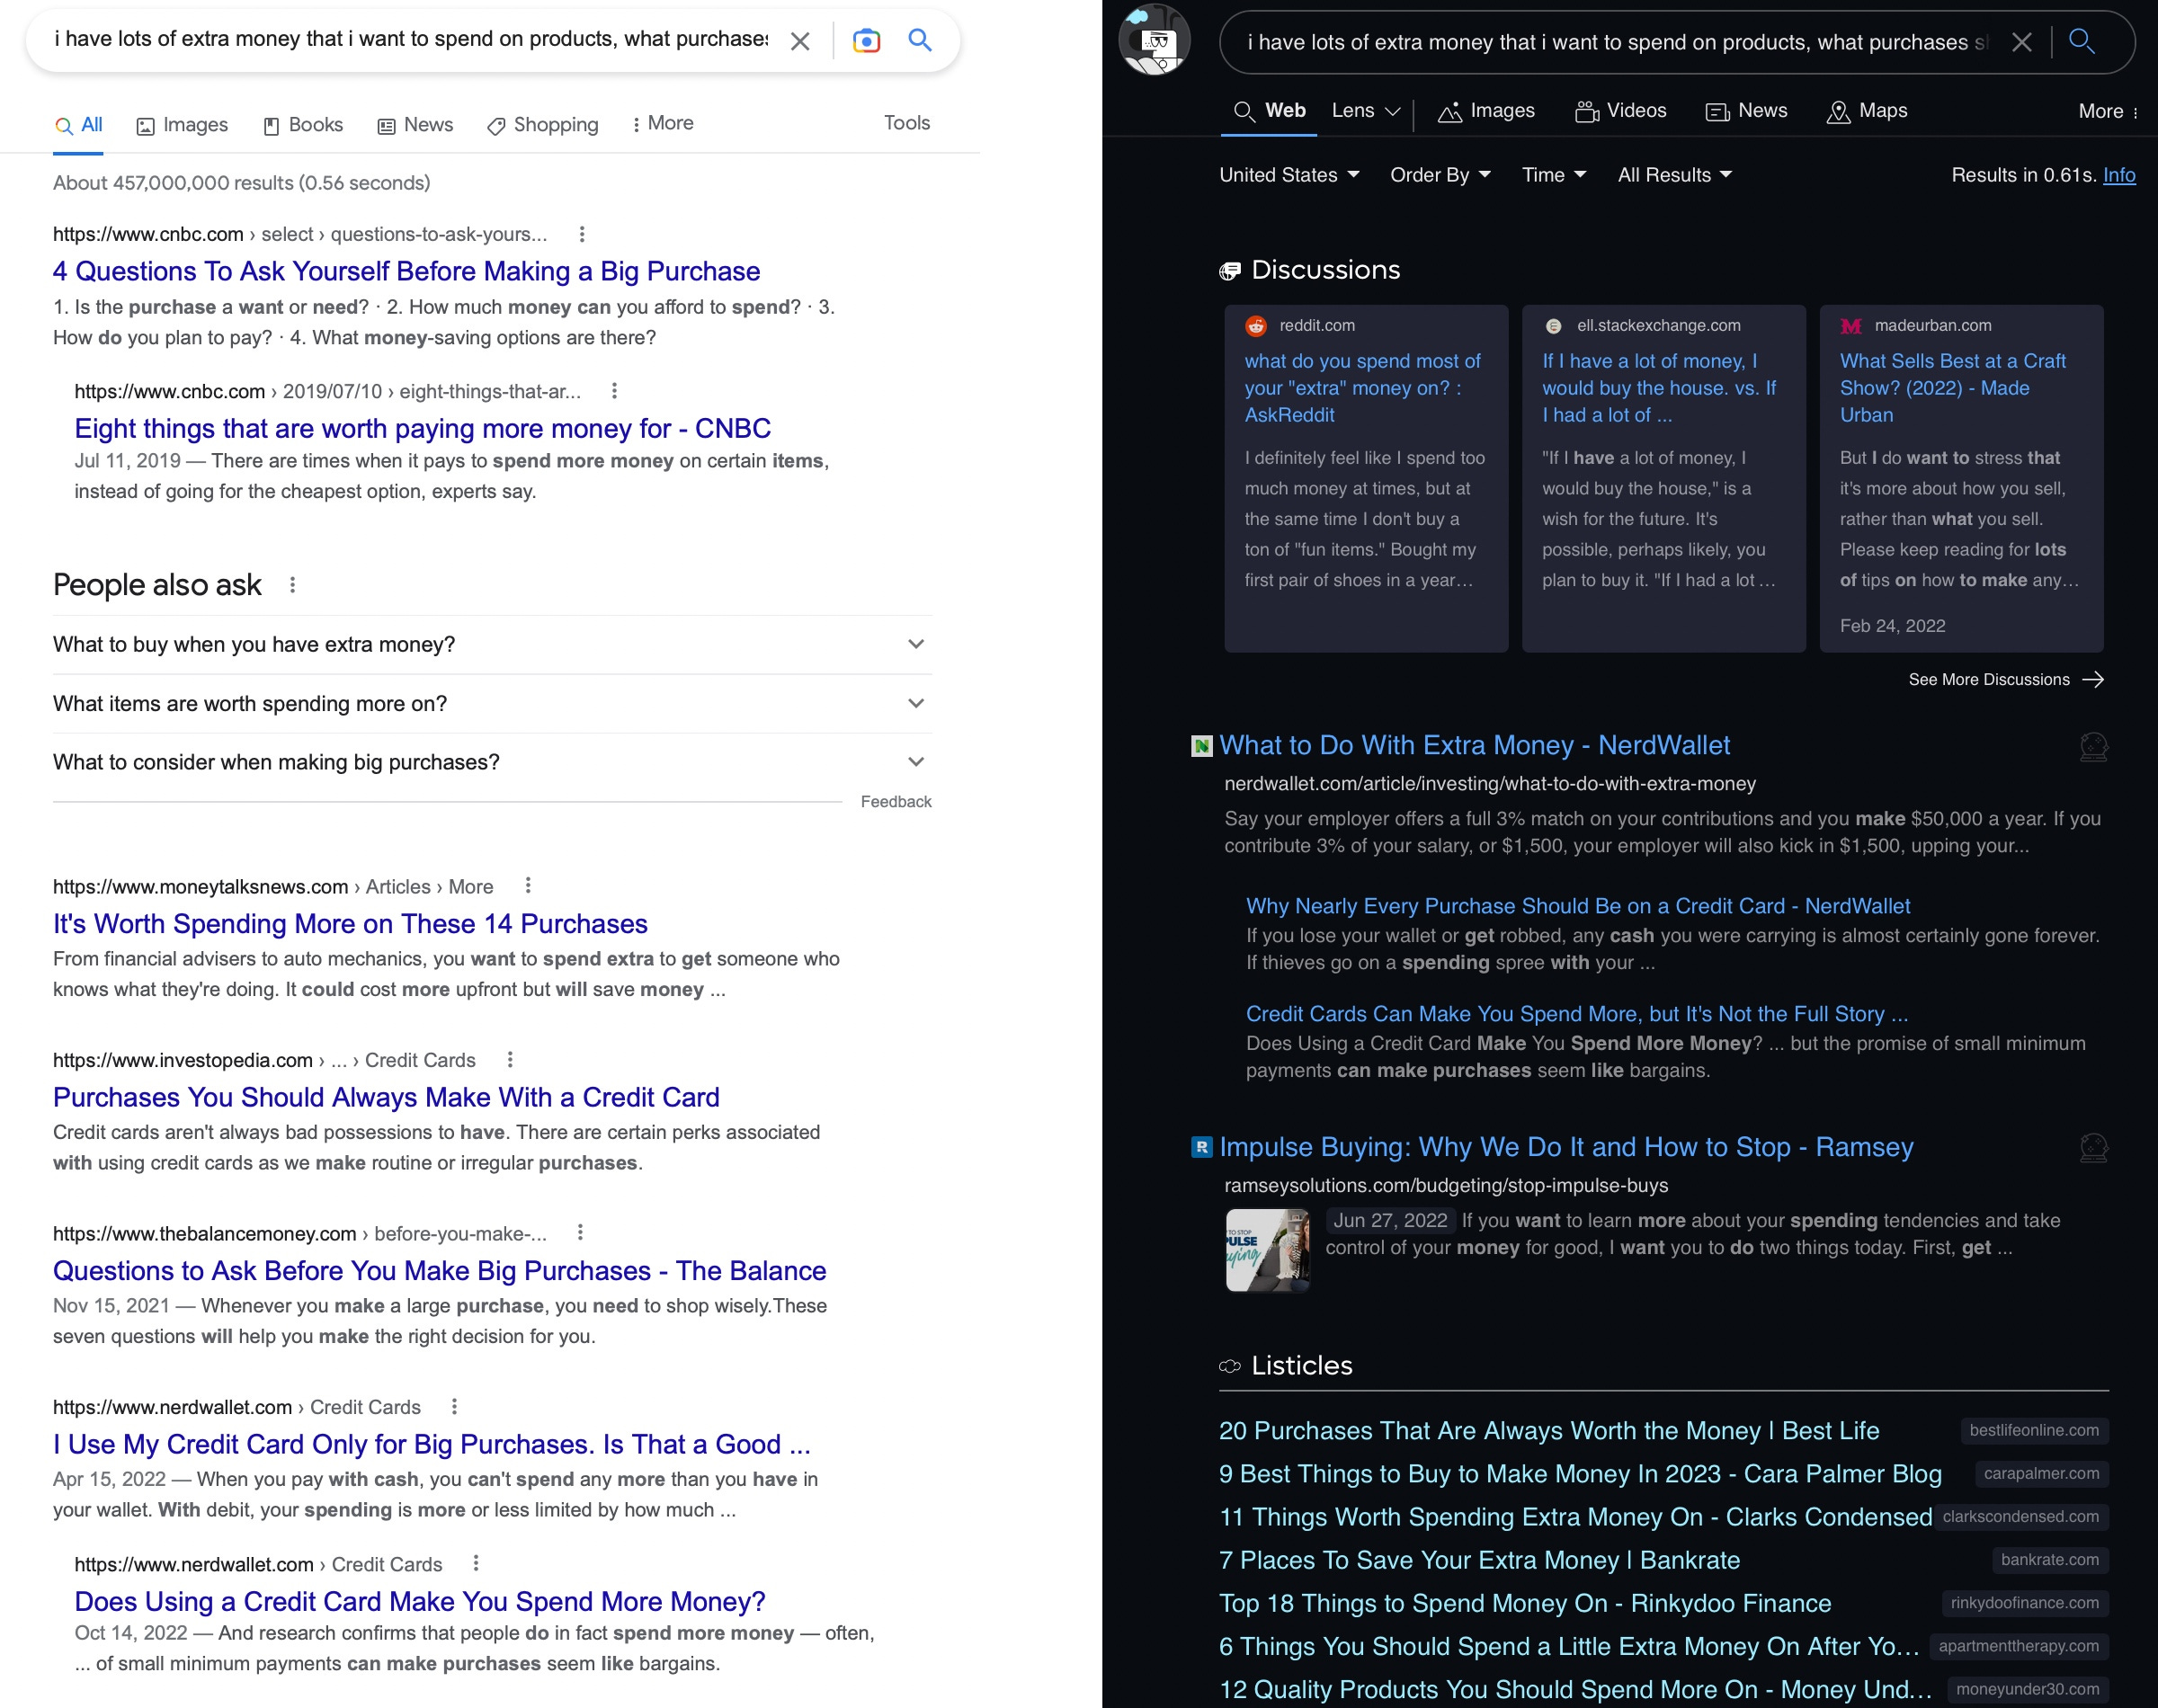The width and height of the screenshot is (2158, 1708).
Task: Click the Discussions section chat icon
Action: 1230,271
